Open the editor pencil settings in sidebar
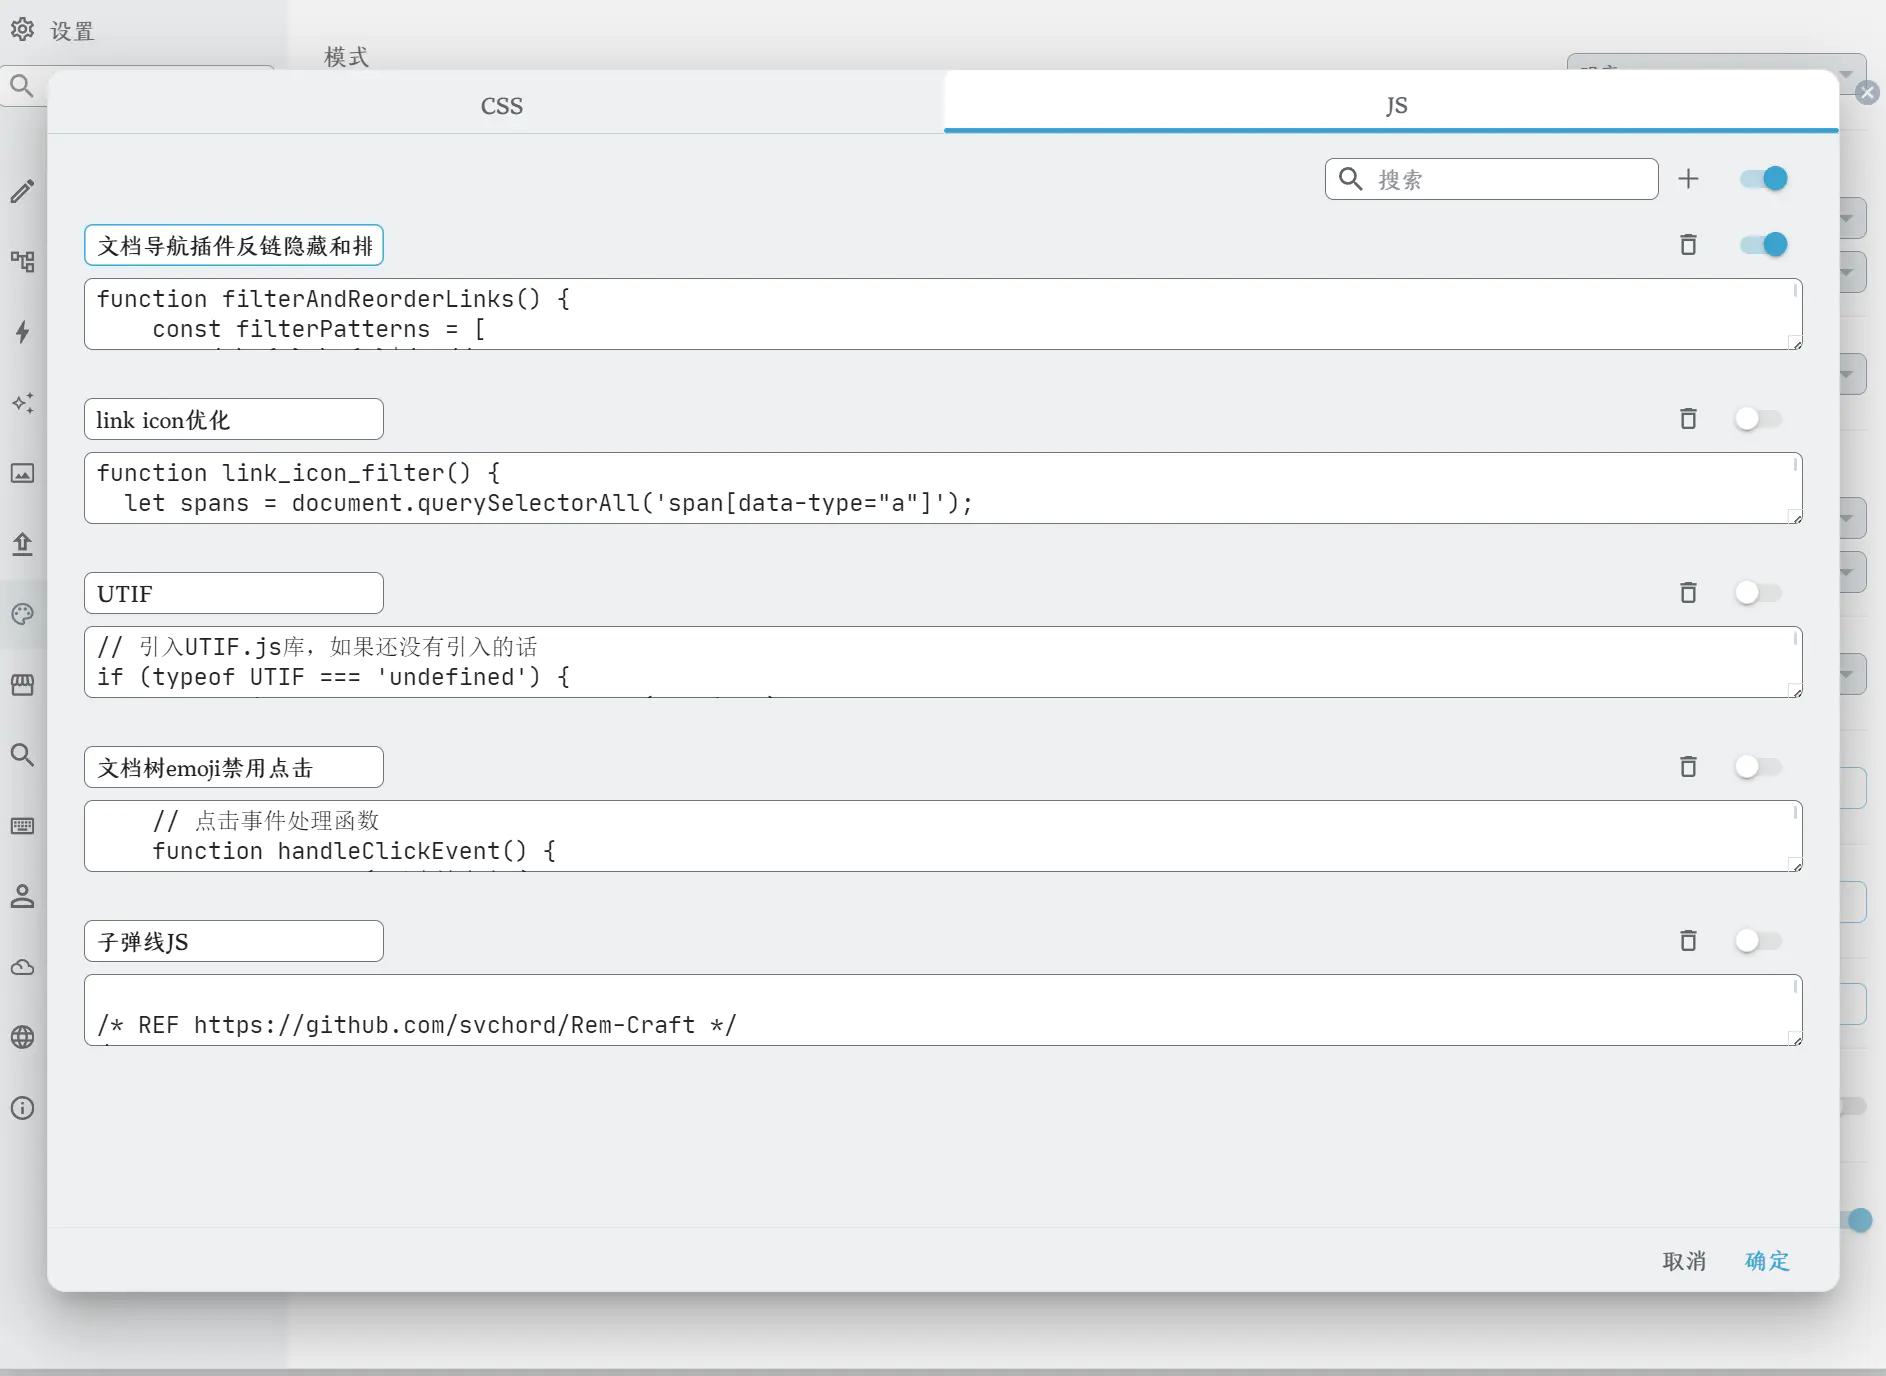Screen dimensions: 1886x1376 (23, 191)
